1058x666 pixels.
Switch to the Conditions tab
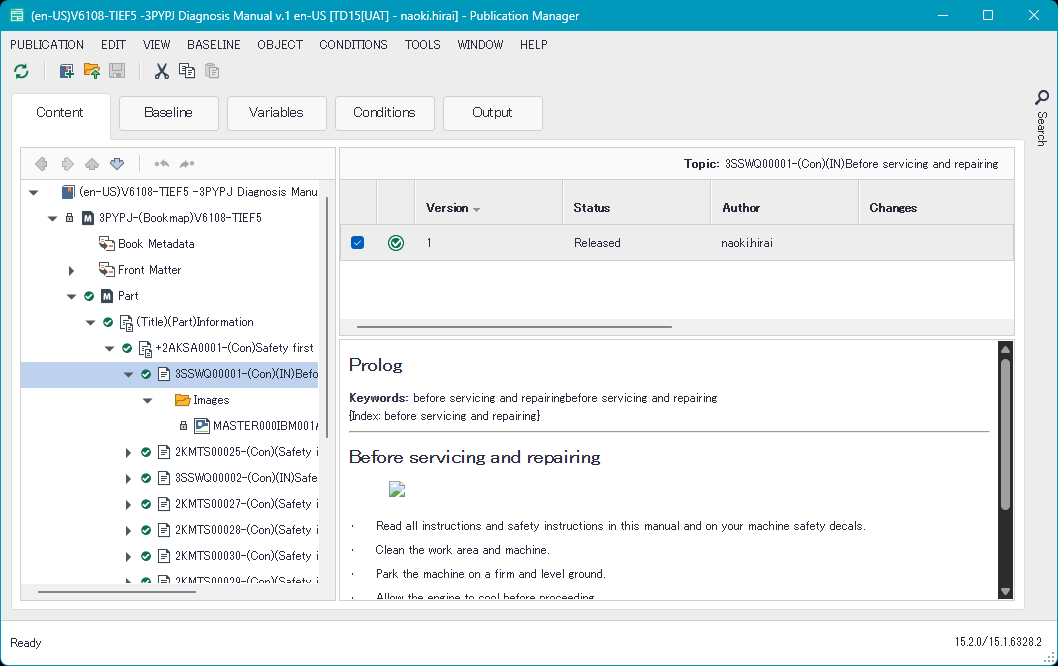click(x=384, y=113)
